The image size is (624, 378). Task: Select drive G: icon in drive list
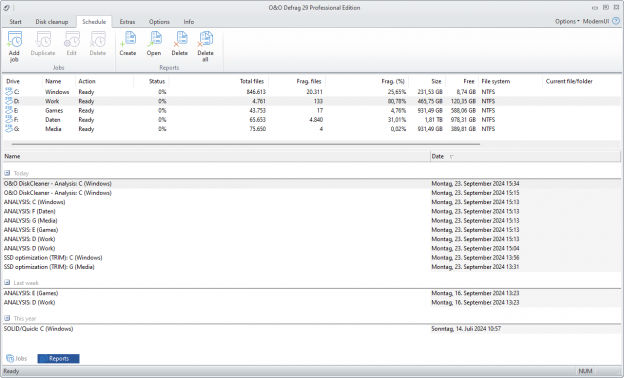click(9, 129)
